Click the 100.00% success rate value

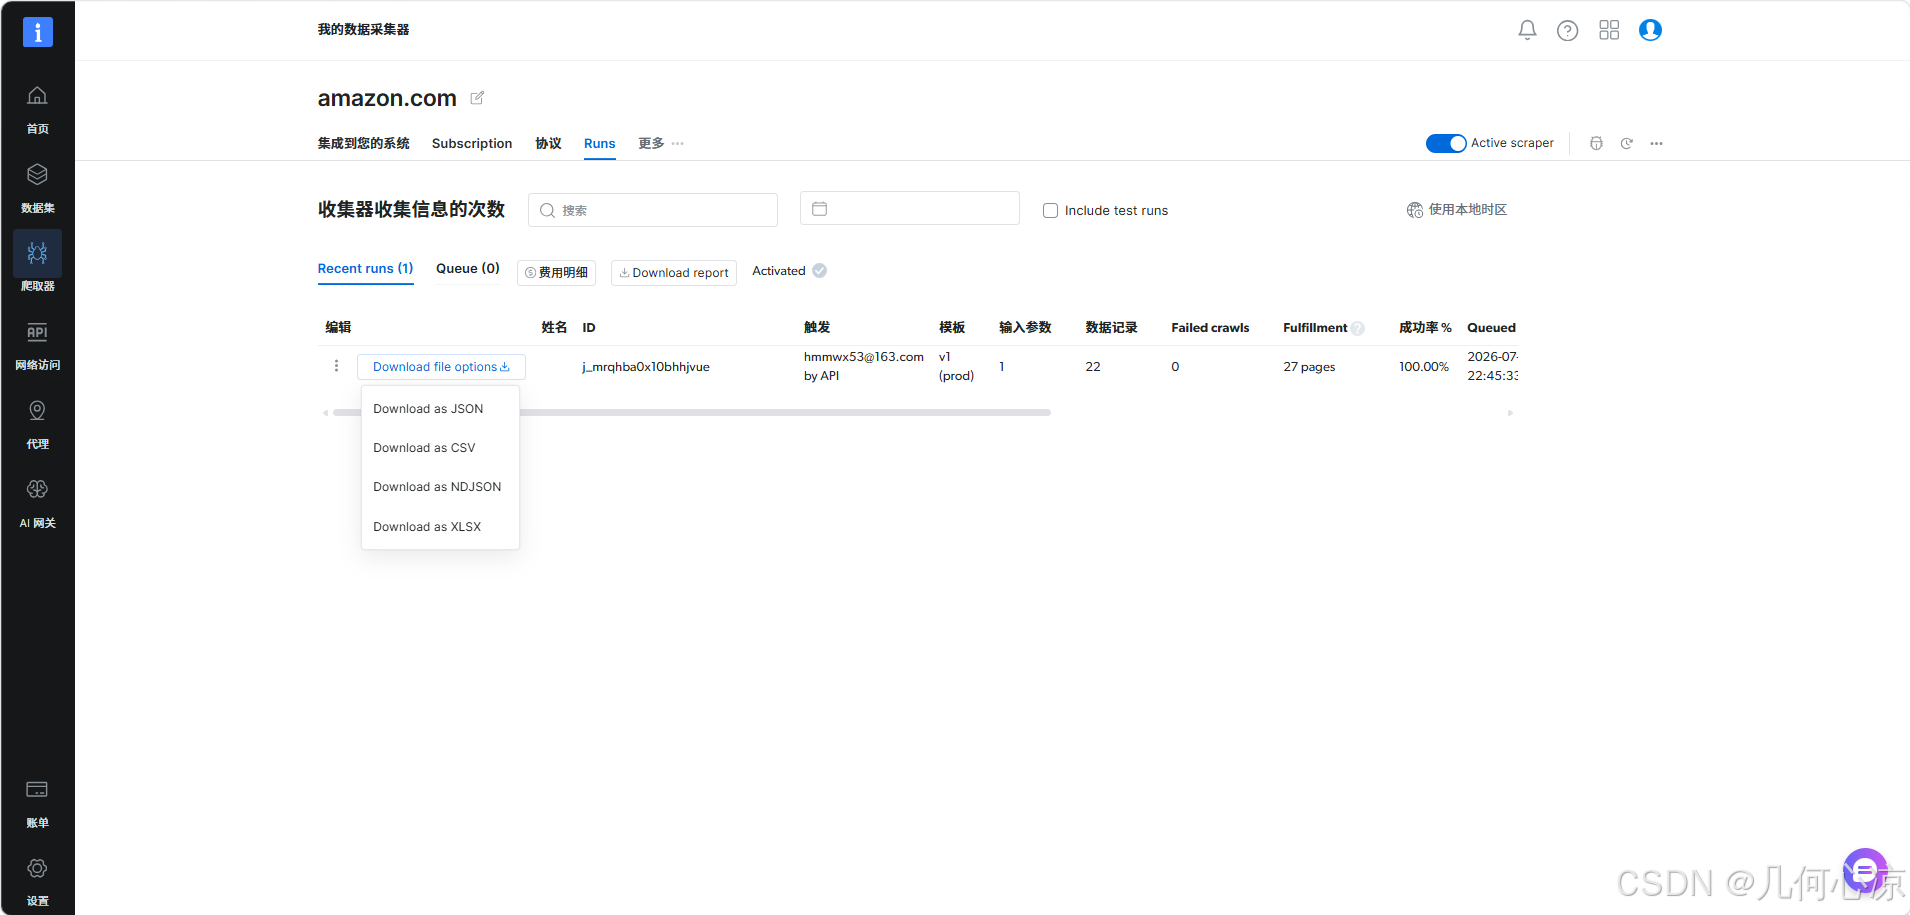coord(1424,367)
